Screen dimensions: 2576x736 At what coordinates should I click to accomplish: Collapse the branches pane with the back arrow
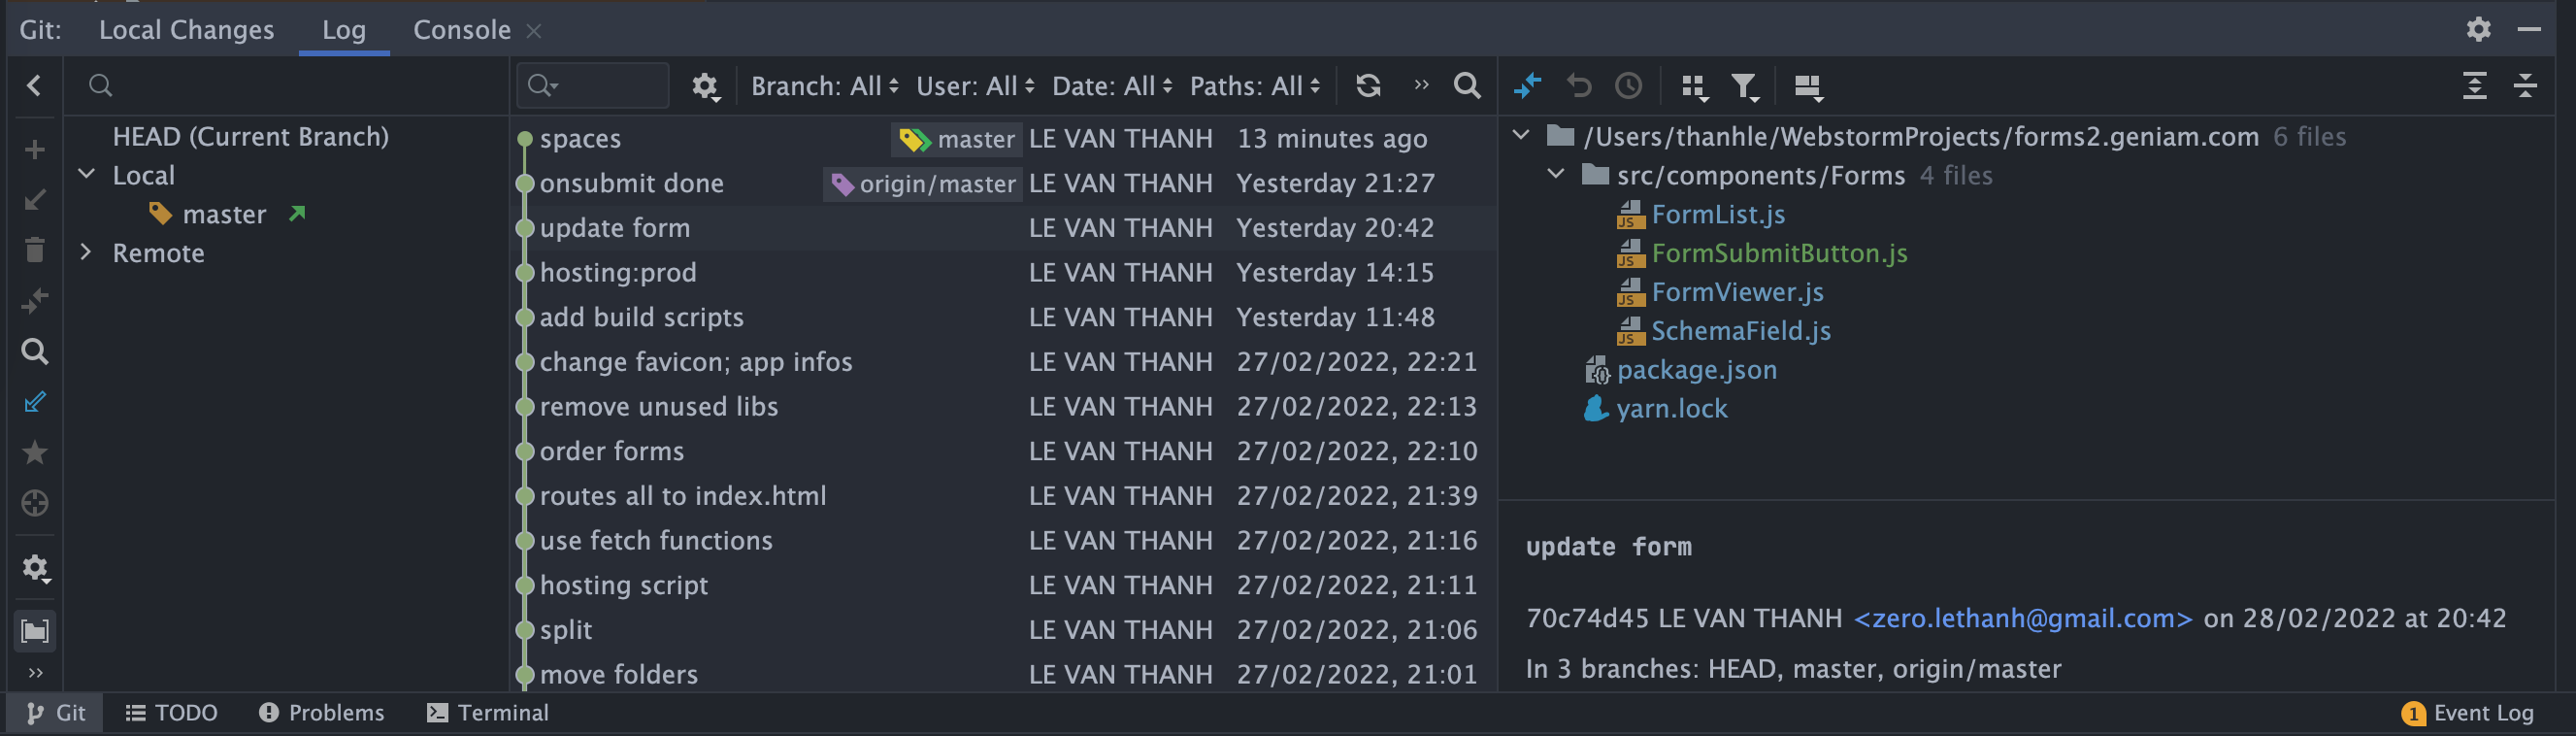pos(34,86)
